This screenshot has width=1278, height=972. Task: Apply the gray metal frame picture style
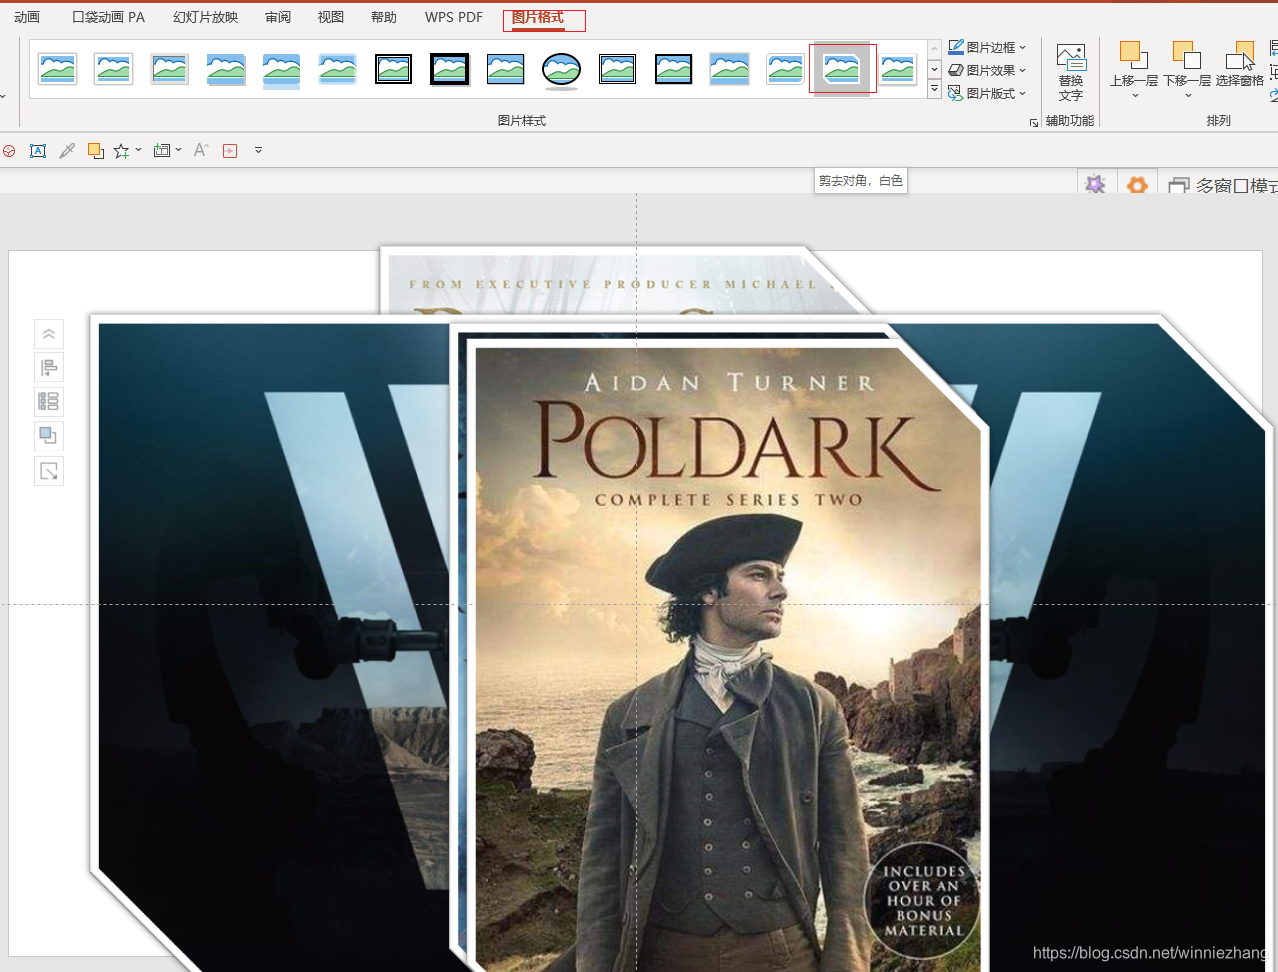pyautogui.click(x=170, y=69)
